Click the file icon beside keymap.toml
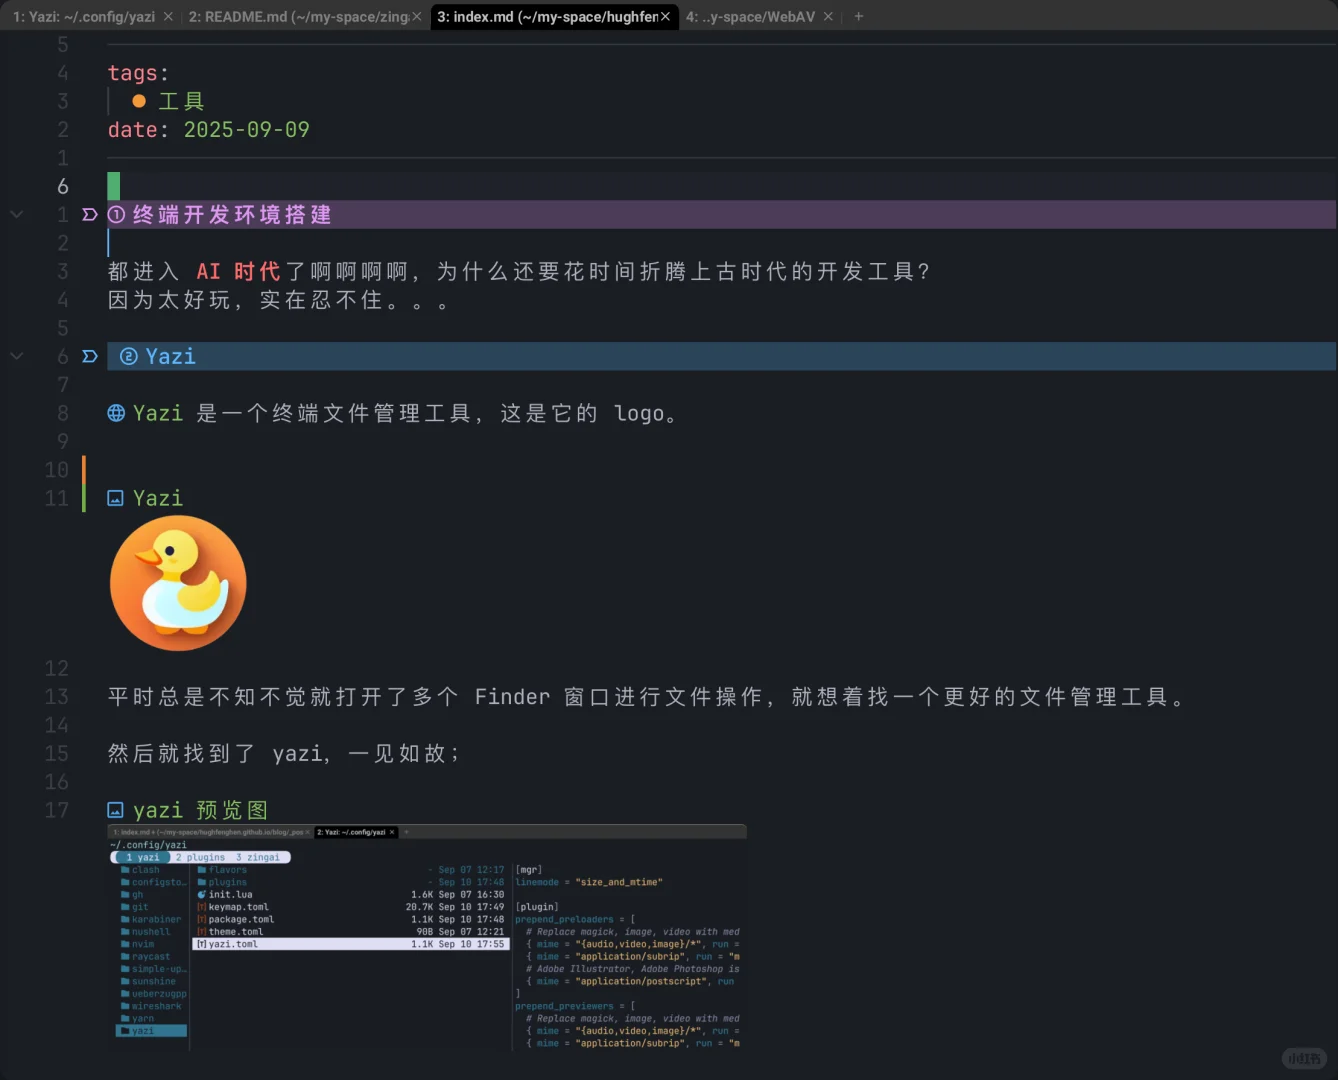 [x=200, y=907]
